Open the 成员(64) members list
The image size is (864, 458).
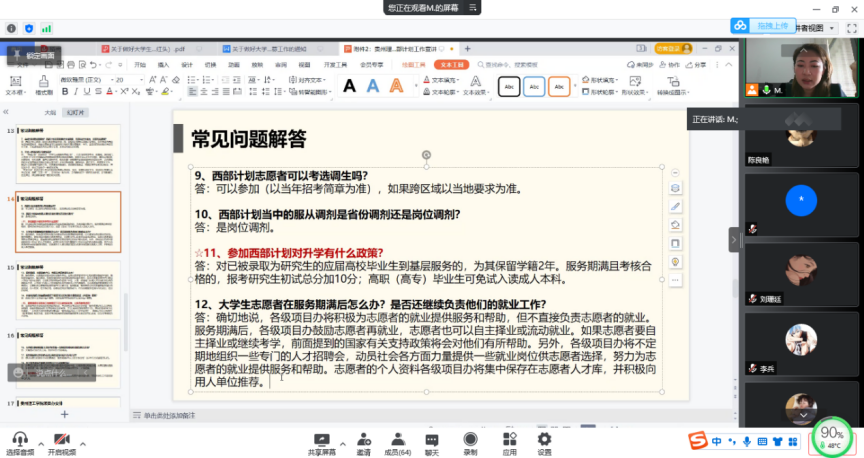397,443
